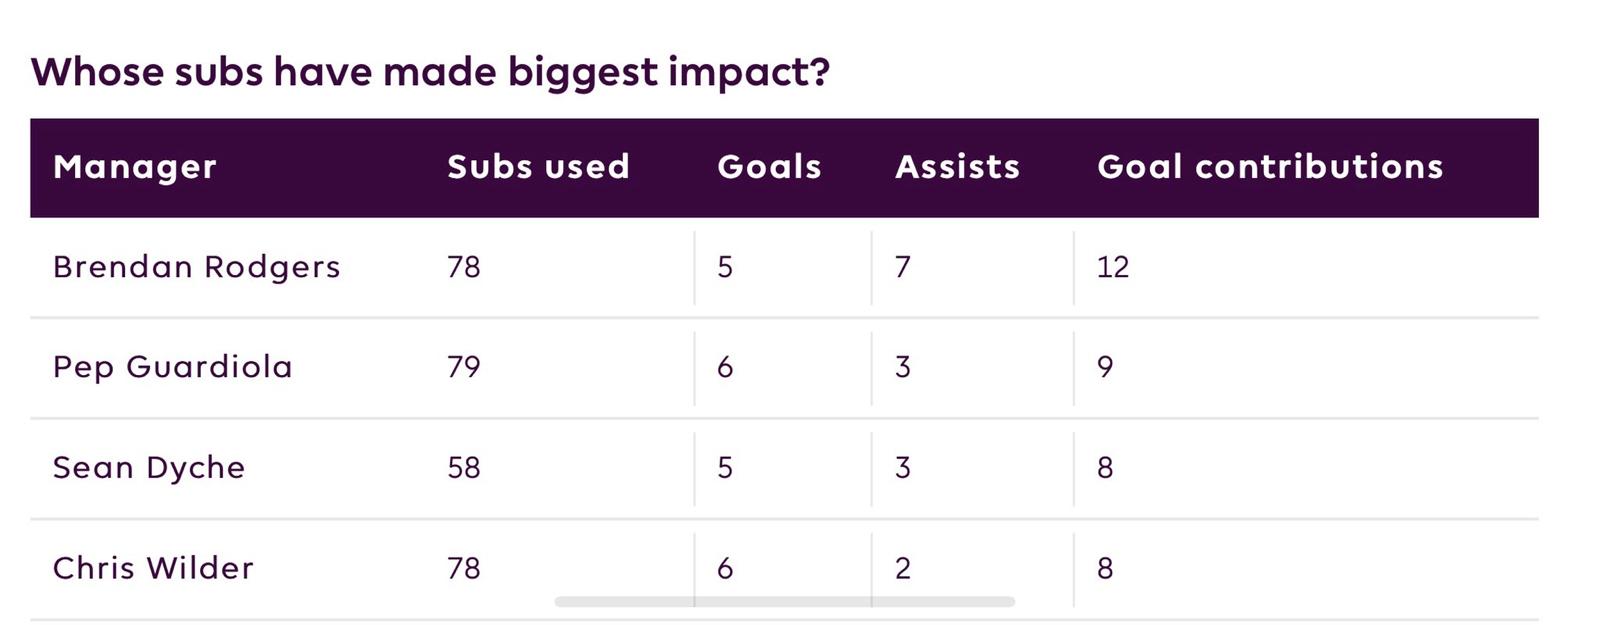Click the horizontal scrollbar below the table
Screen dimensions: 1600x625
coord(784,602)
